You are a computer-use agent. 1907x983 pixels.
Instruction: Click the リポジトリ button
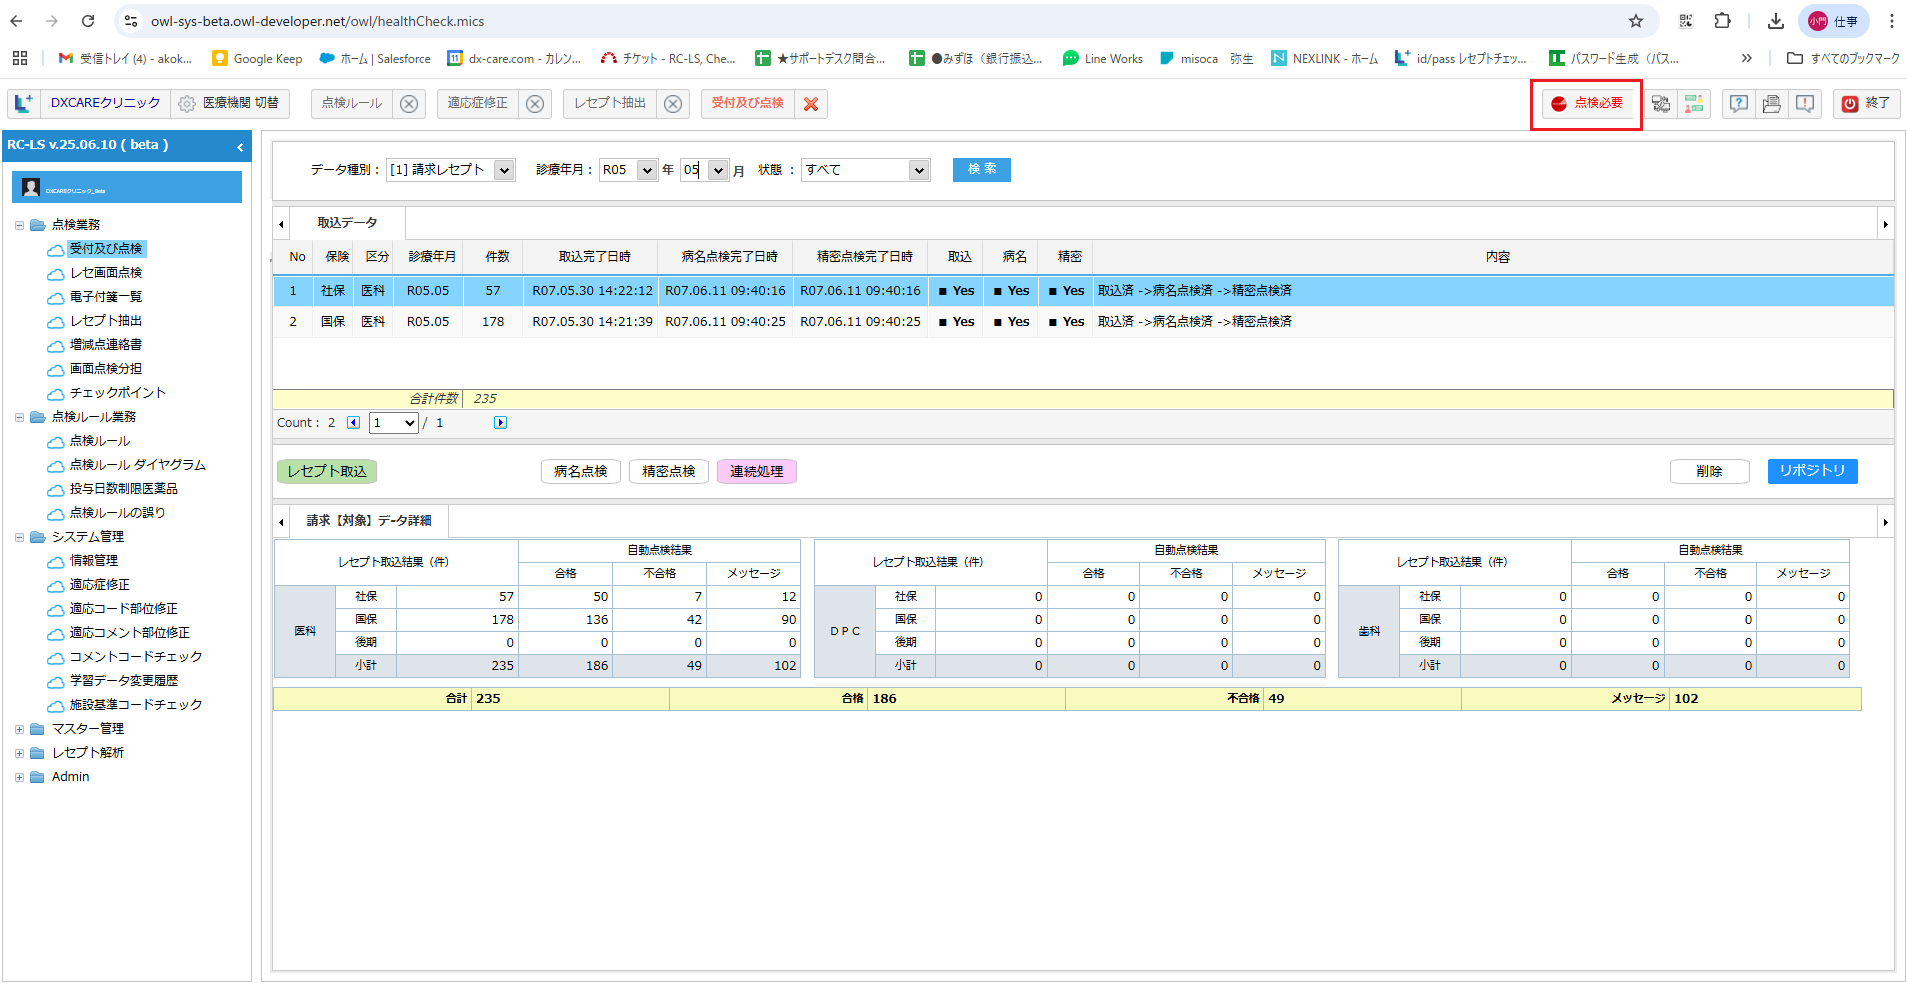[1813, 471]
